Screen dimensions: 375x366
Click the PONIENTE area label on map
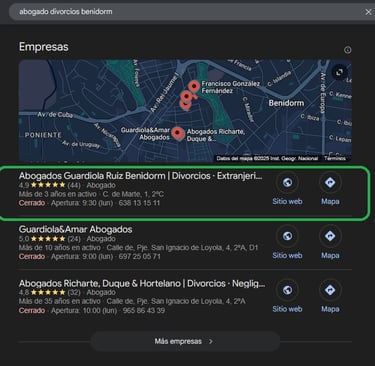coord(43,135)
